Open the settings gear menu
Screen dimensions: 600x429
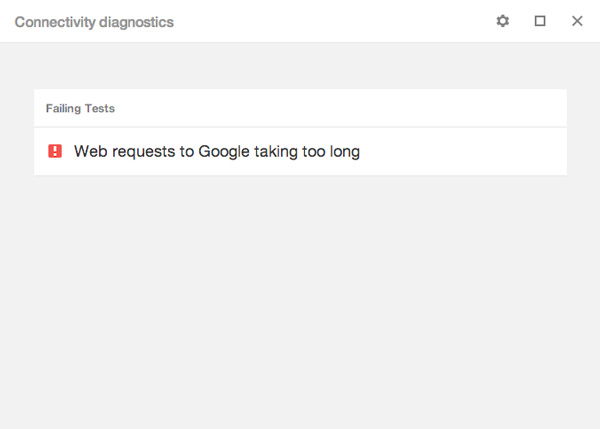click(503, 21)
